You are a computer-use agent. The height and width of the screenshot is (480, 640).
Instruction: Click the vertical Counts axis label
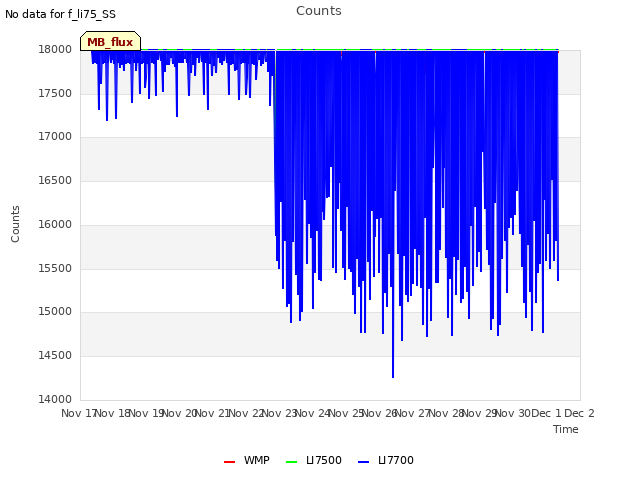click(15, 224)
